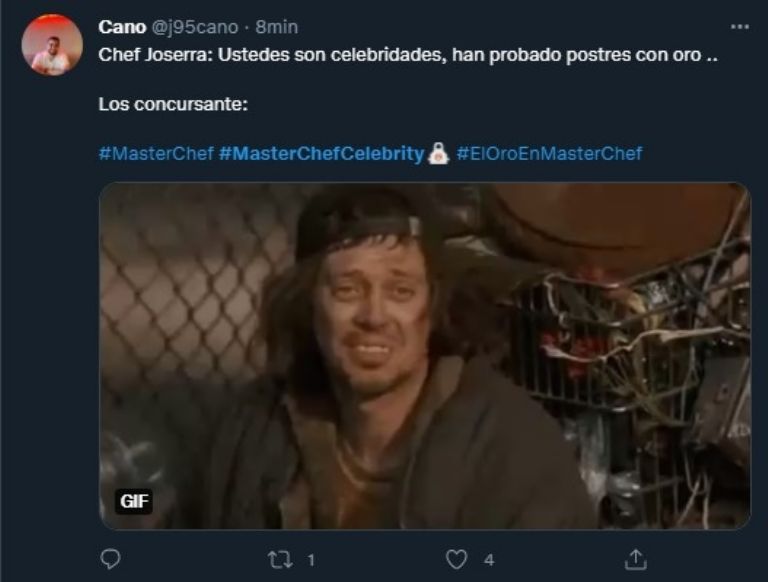Open the three-dot more options menu

pyautogui.click(x=740, y=27)
